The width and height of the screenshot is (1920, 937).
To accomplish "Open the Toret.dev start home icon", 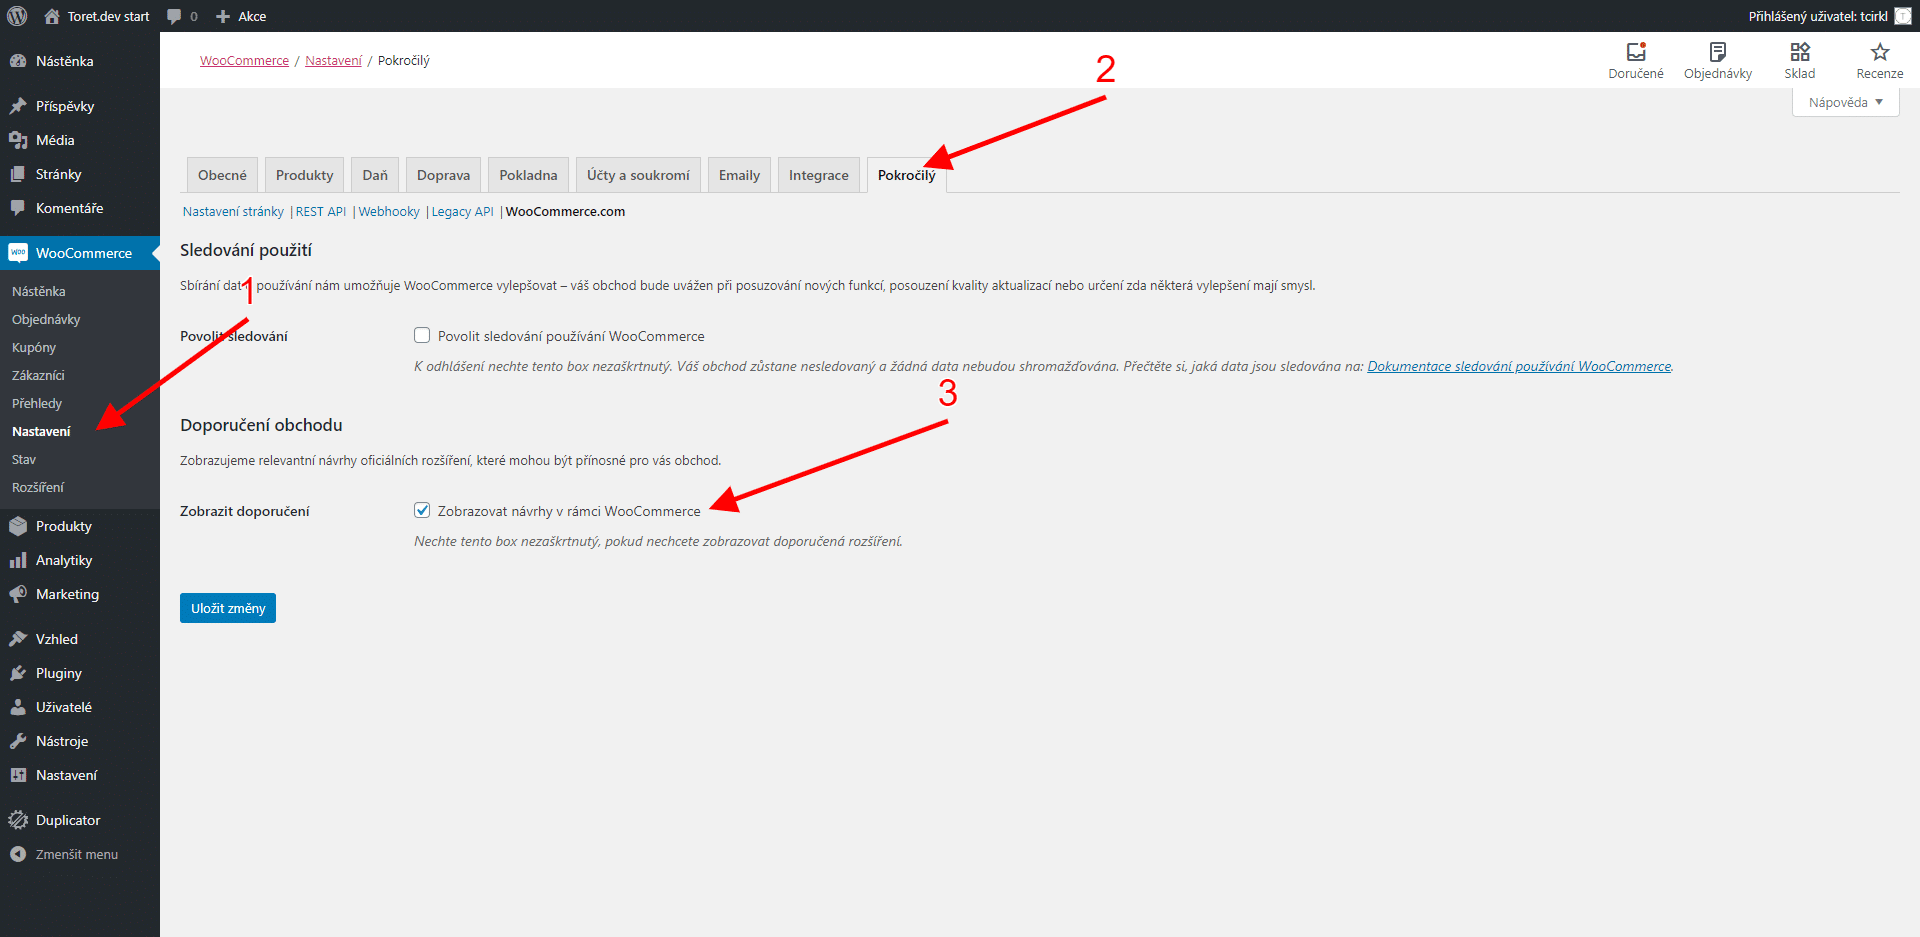I will (x=52, y=16).
